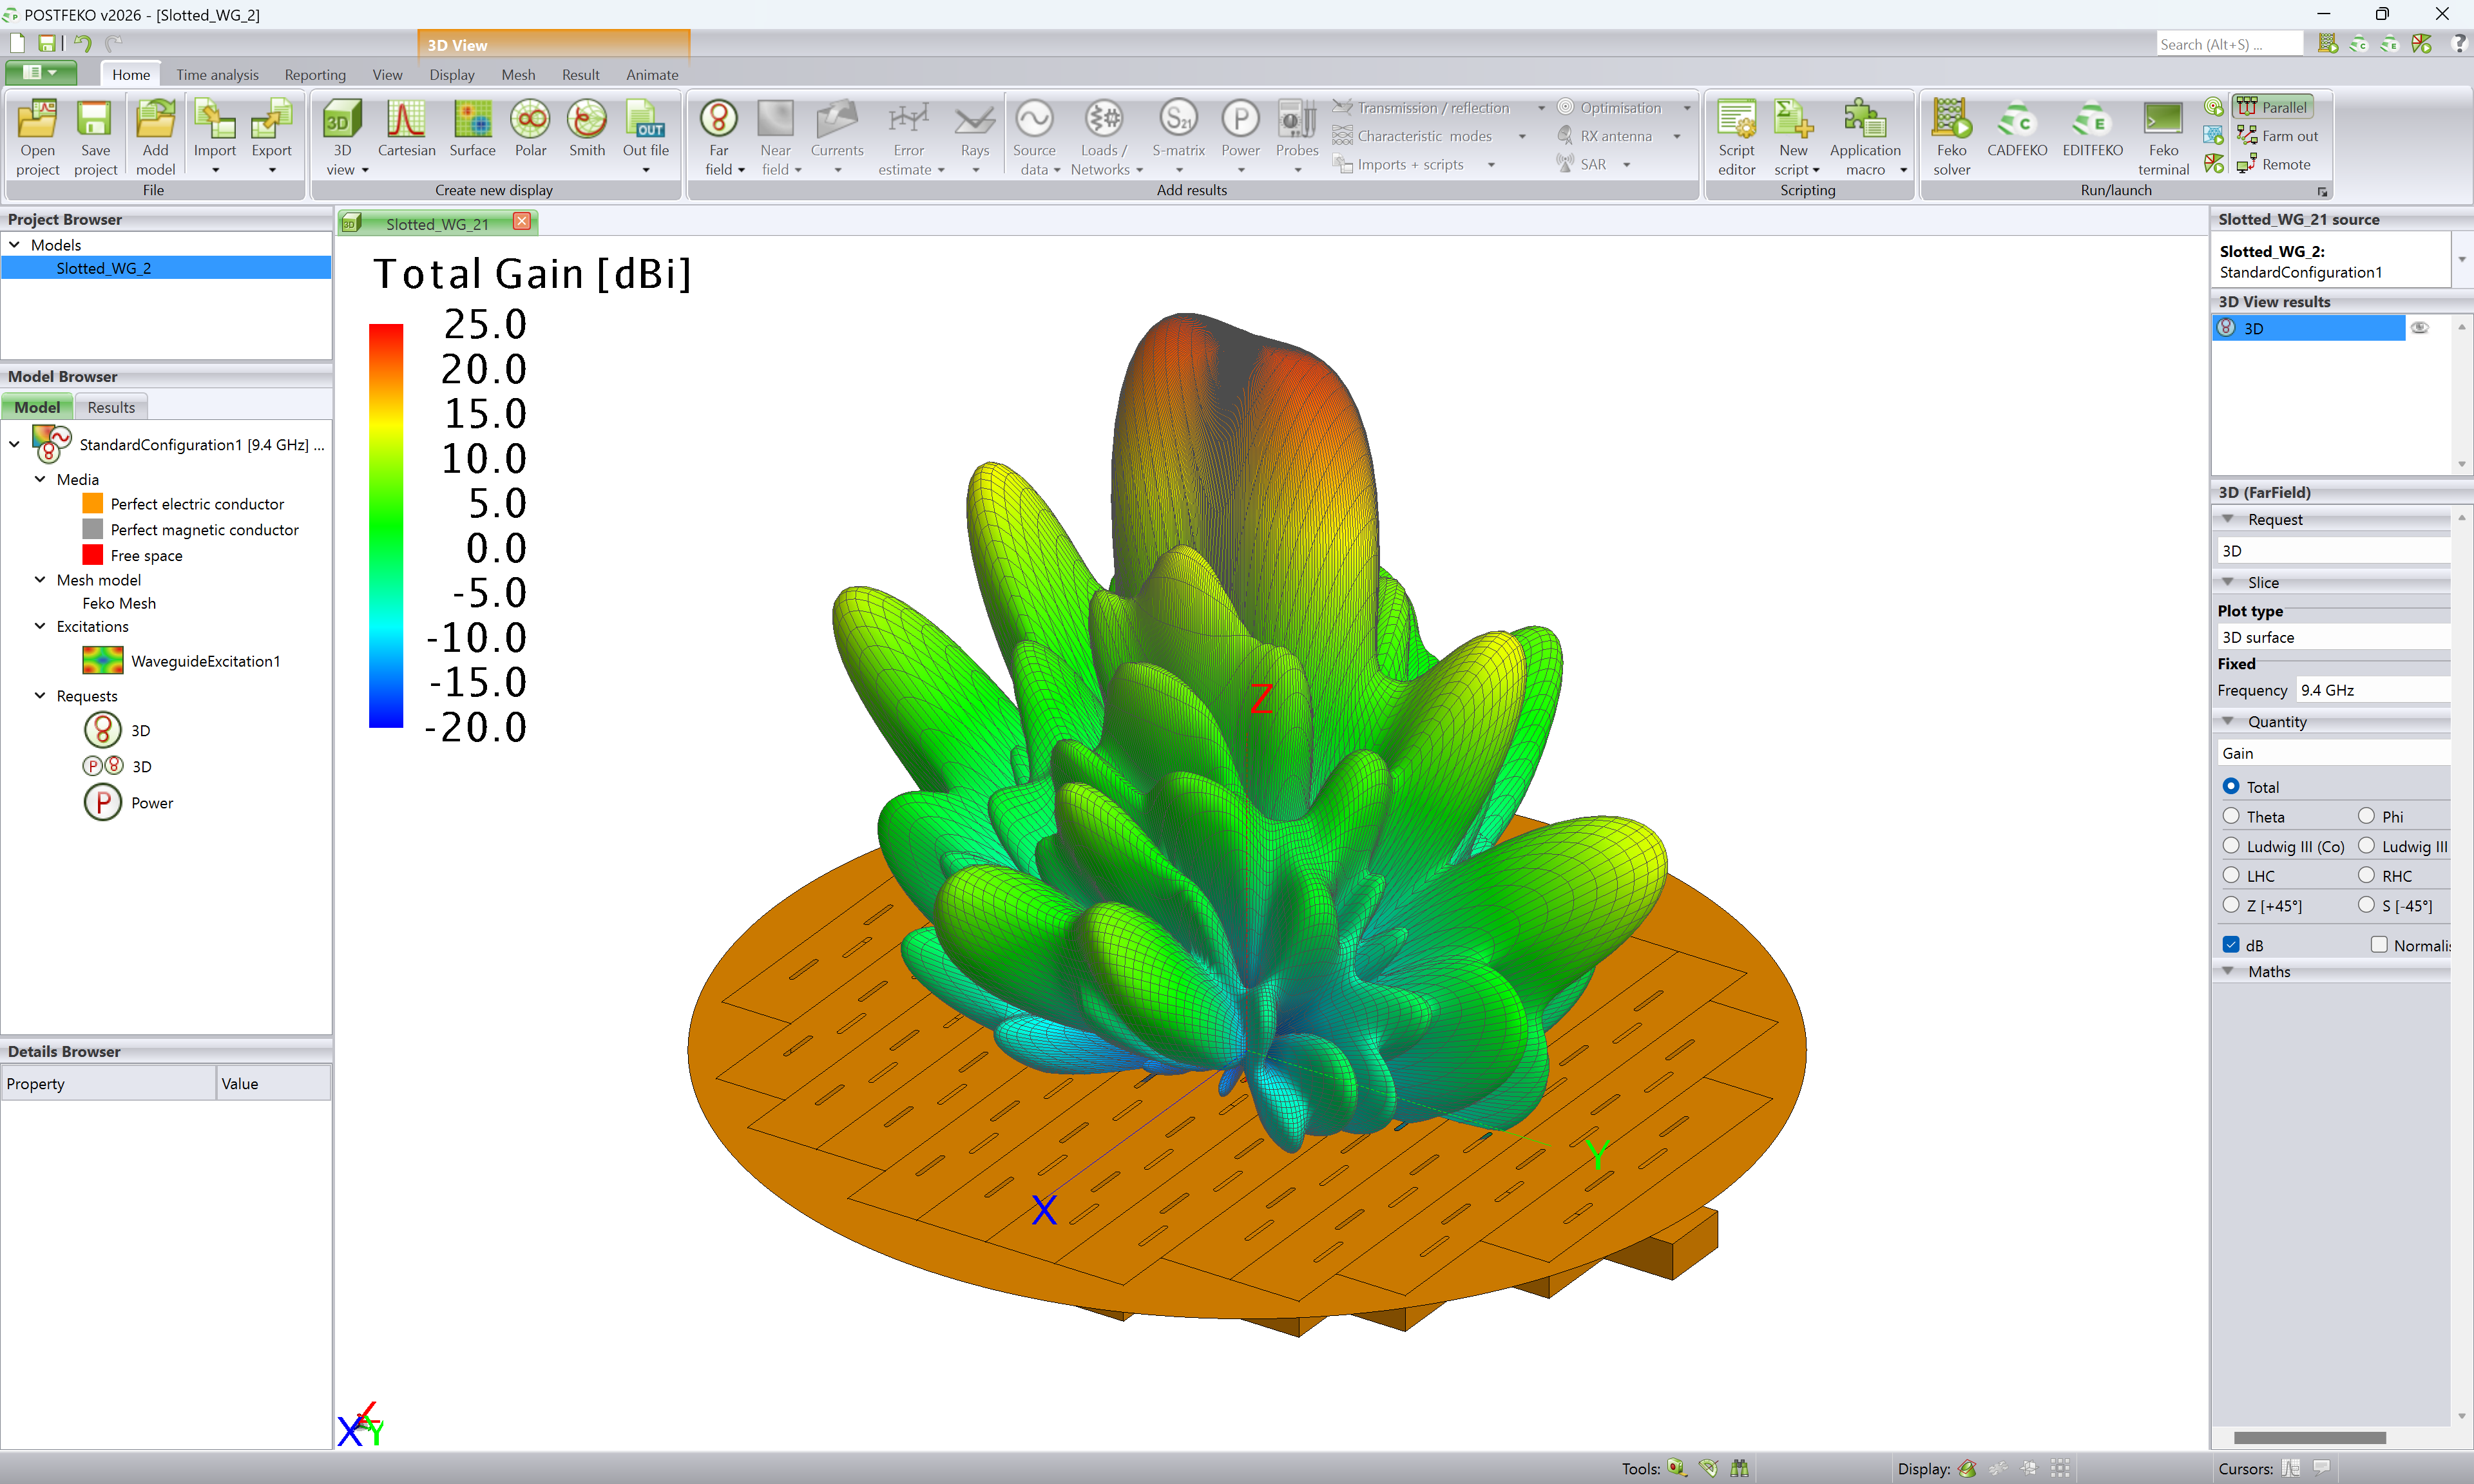
Task: Click the Remote launch button
Action: [x=2273, y=164]
